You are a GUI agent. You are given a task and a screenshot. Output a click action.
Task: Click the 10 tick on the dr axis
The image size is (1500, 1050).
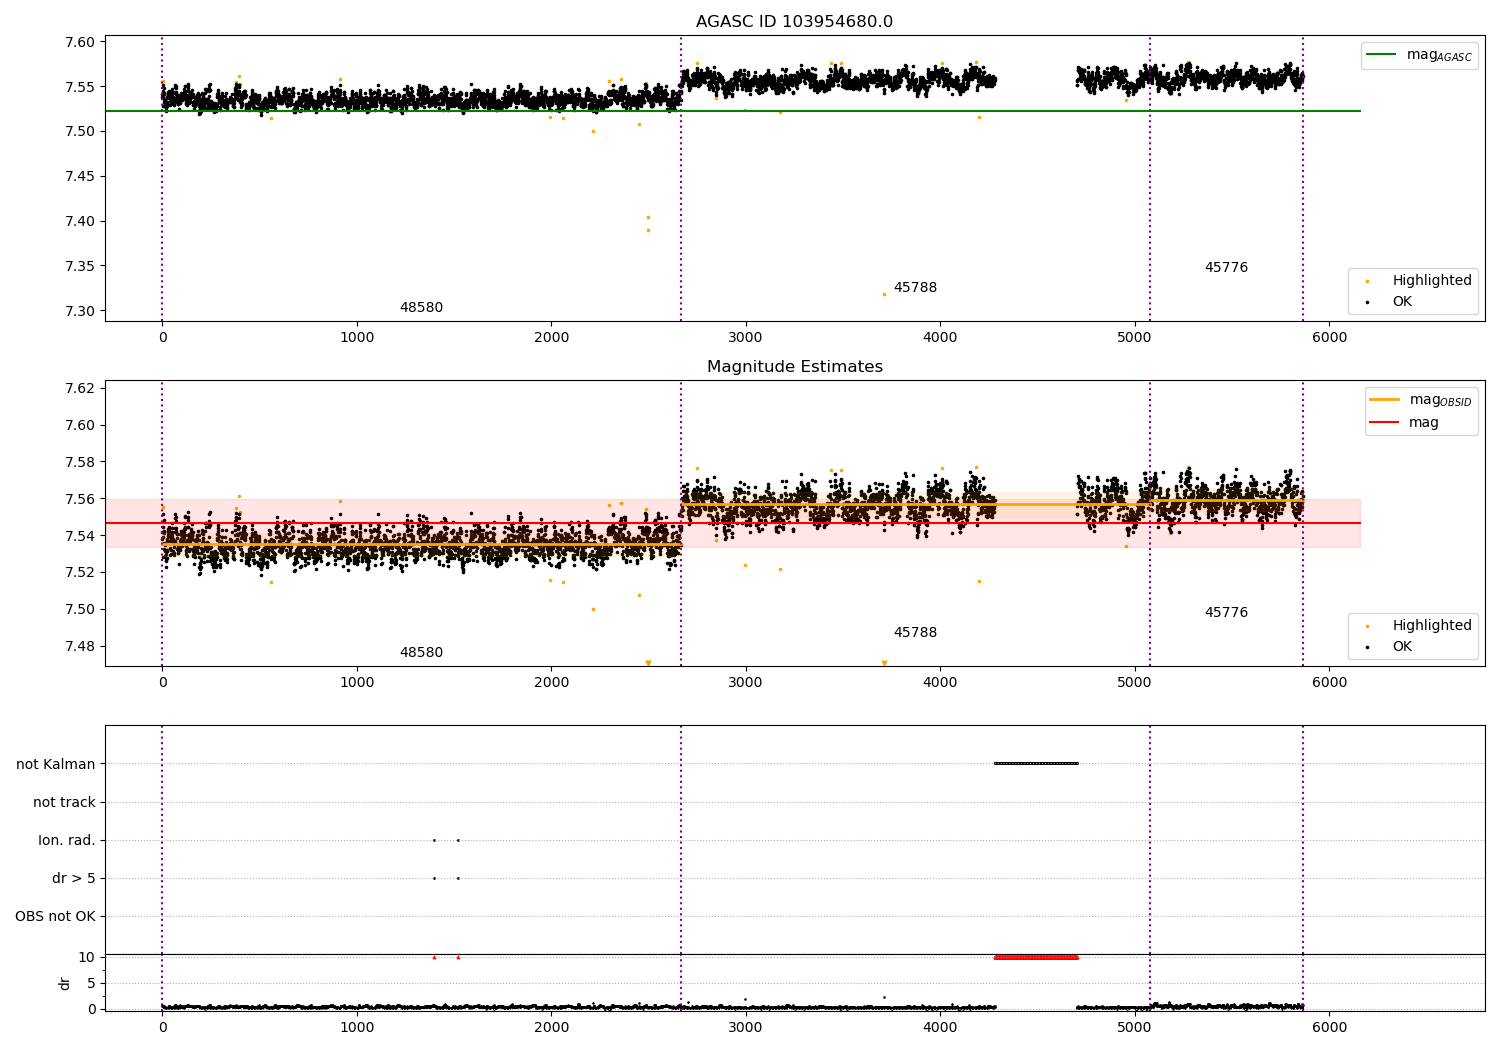pos(87,957)
